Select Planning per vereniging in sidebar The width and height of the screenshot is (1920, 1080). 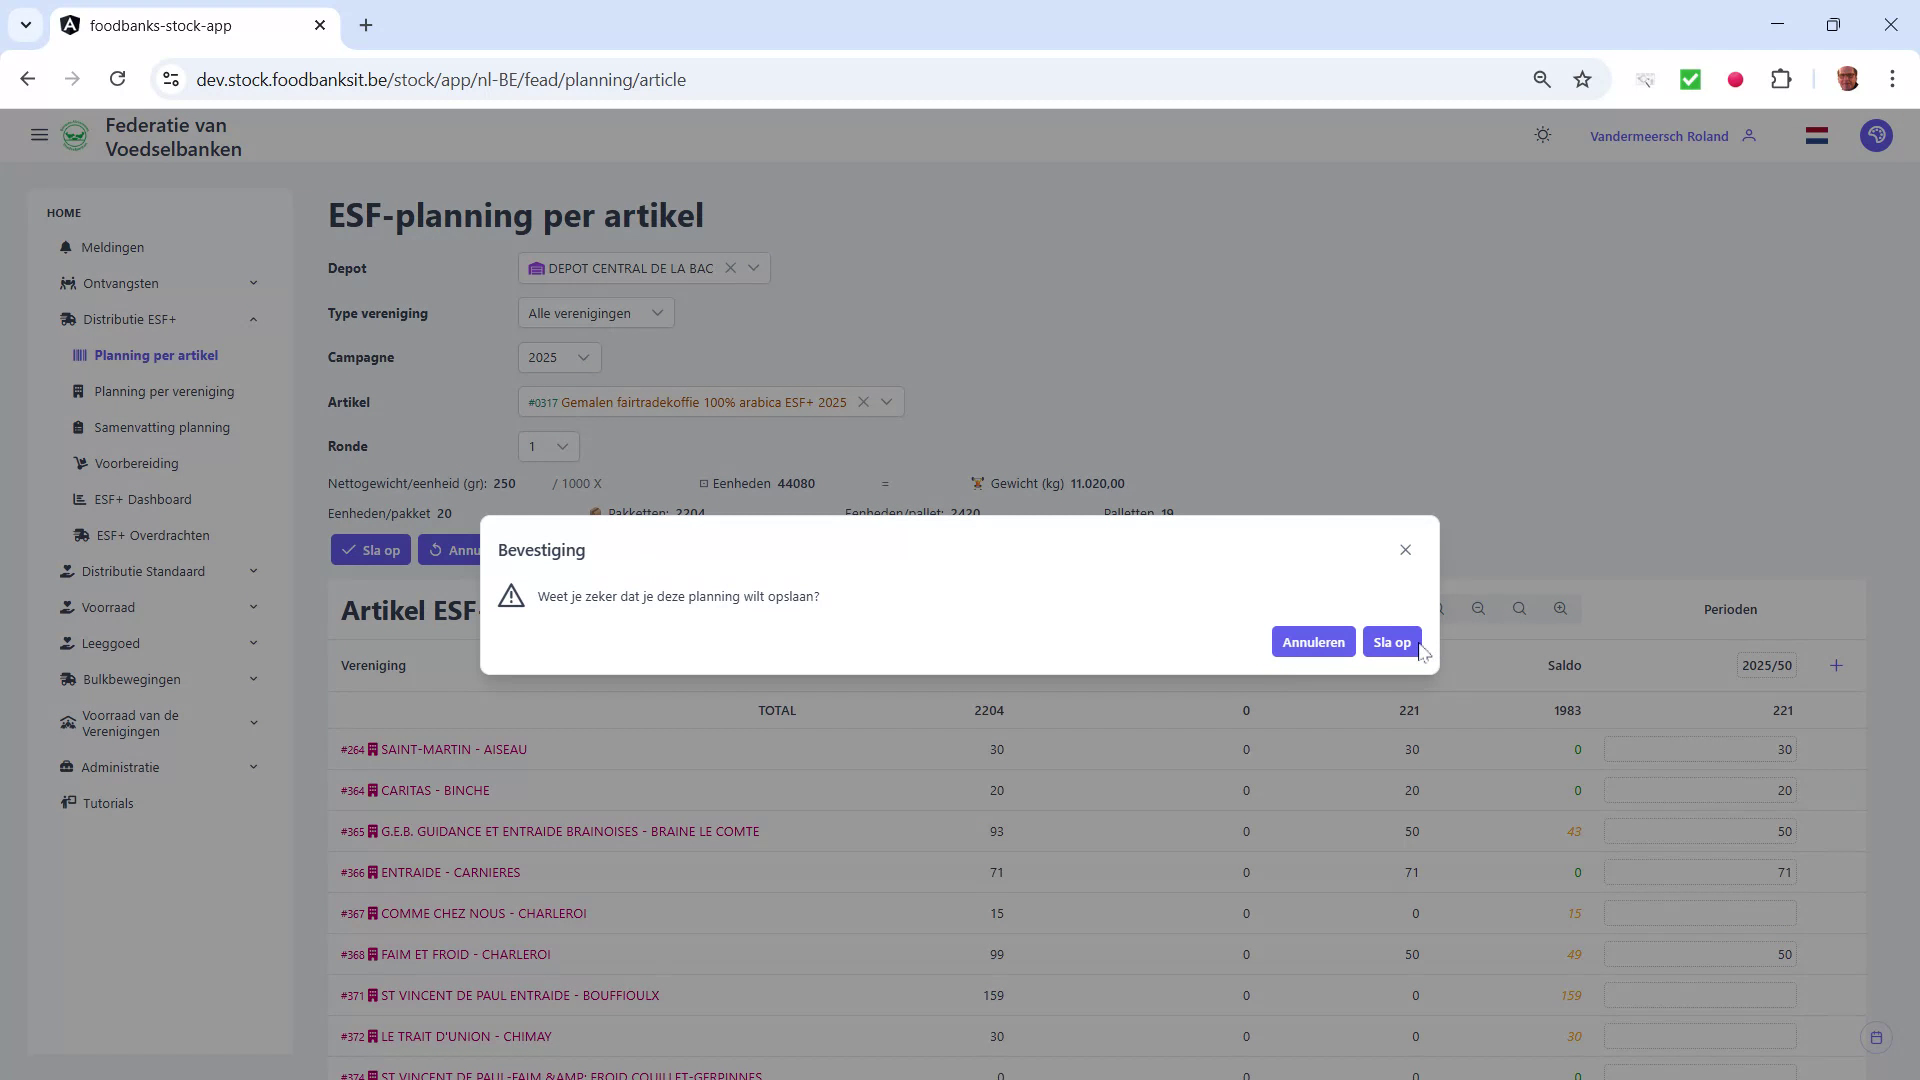click(163, 391)
